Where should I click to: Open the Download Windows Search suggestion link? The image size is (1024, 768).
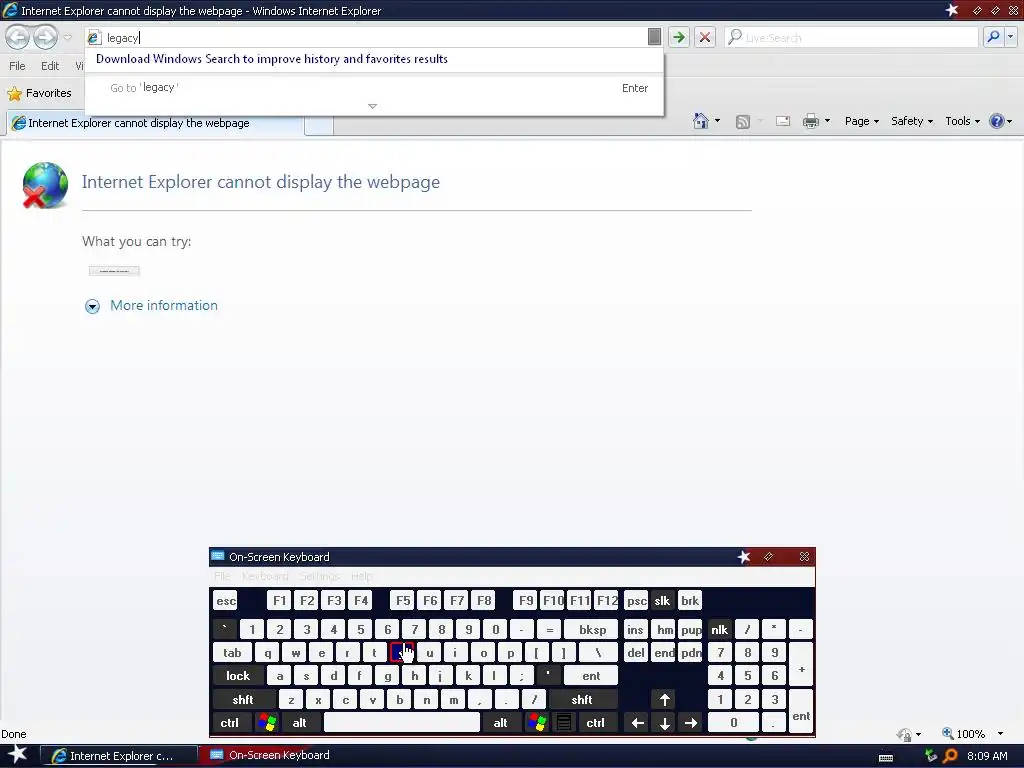(272, 59)
